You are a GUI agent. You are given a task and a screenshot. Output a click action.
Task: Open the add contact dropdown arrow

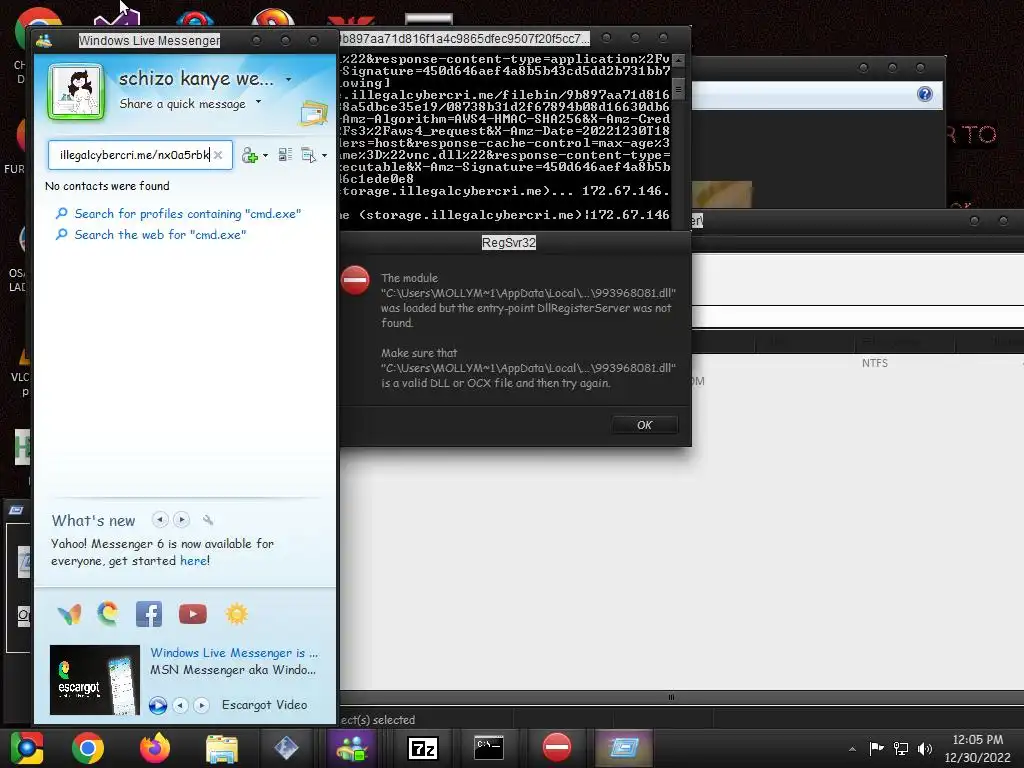pyautogui.click(x=265, y=155)
